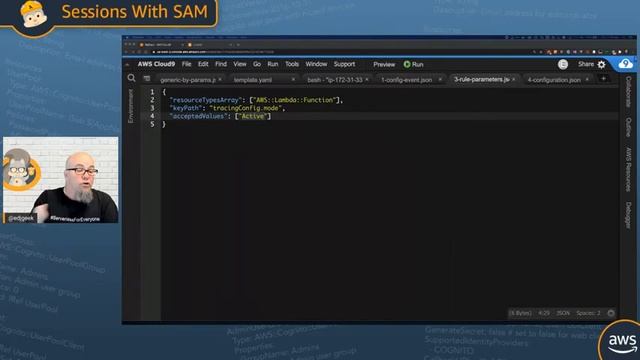Click the AWS Cloud9 menu label
Viewport: 640px width, 360px height.
point(156,64)
